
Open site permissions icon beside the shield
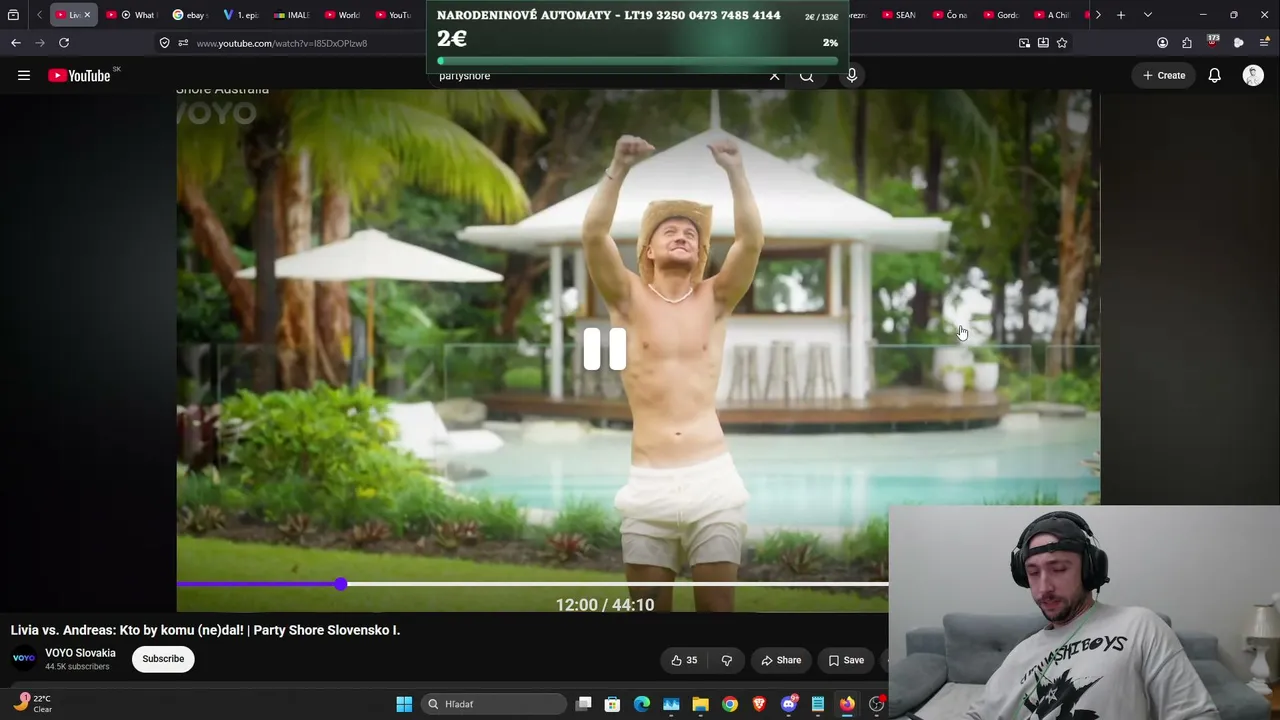[183, 43]
